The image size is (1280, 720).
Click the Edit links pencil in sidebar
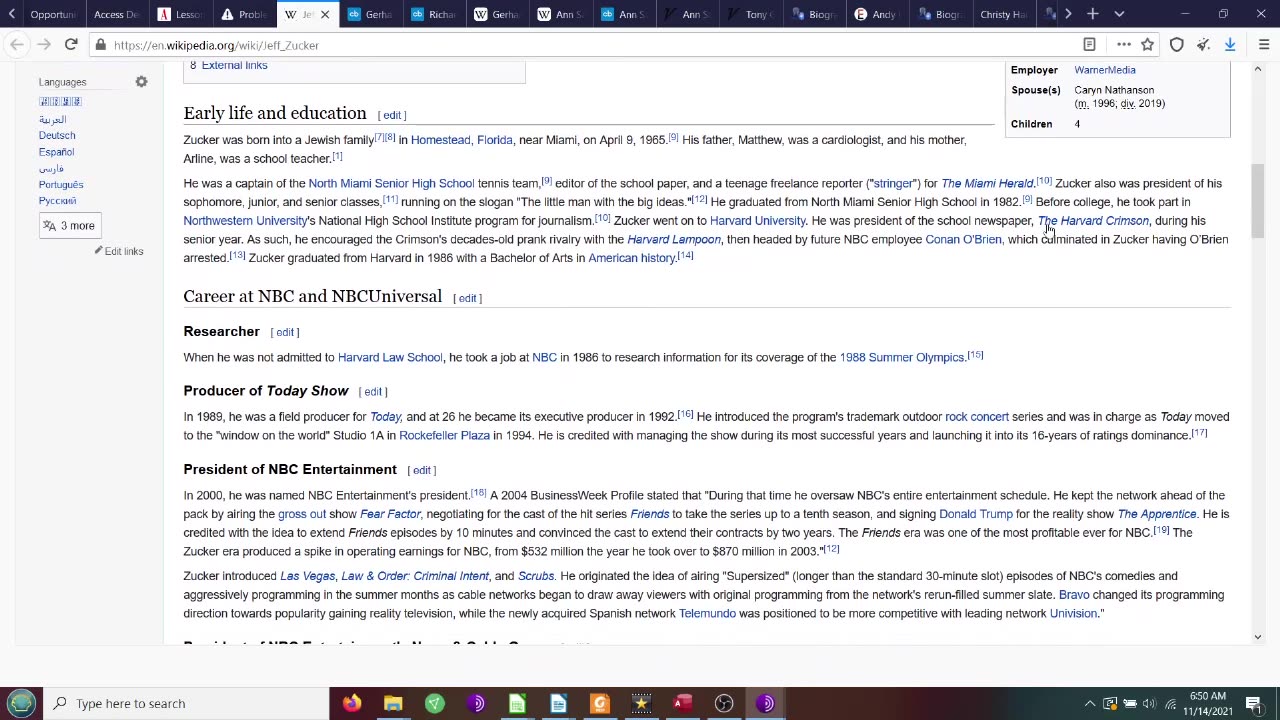[119, 251]
